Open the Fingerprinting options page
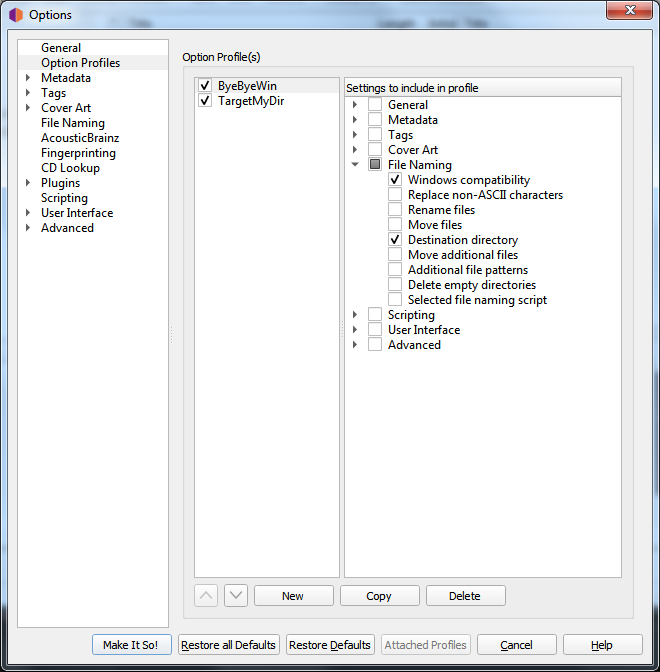 (78, 153)
